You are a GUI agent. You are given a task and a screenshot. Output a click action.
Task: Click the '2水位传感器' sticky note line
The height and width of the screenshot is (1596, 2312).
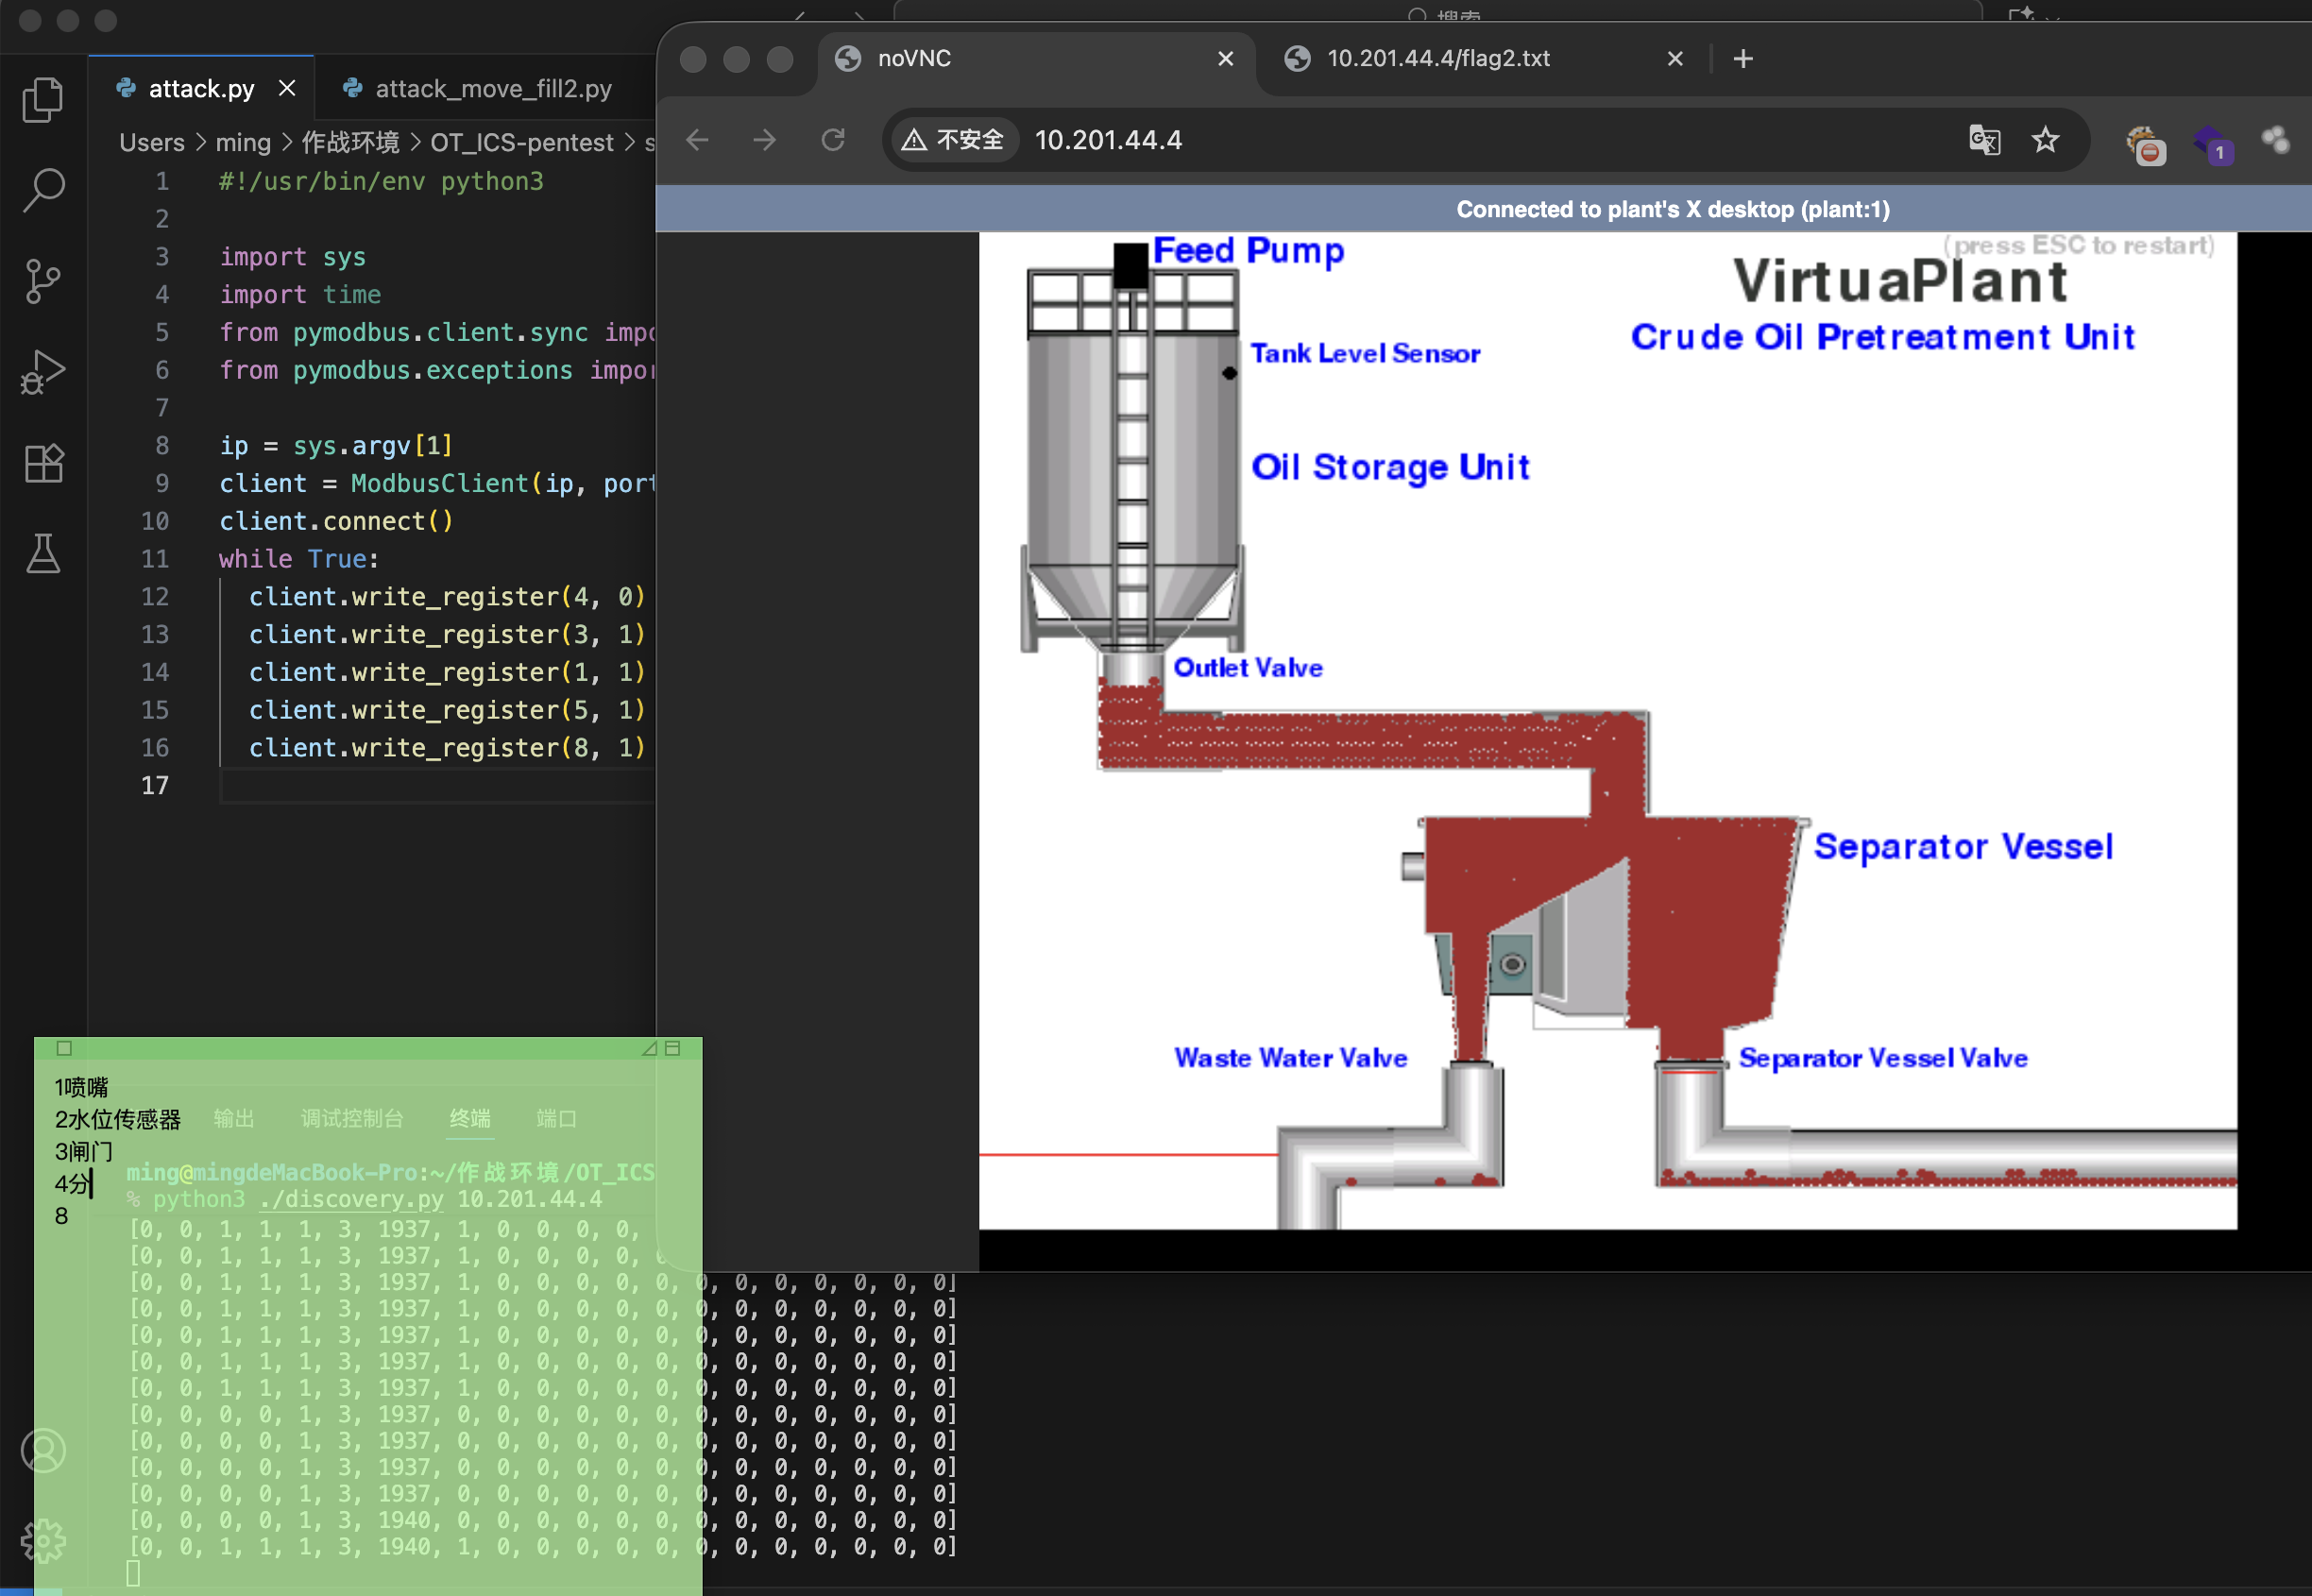coord(117,1119)
